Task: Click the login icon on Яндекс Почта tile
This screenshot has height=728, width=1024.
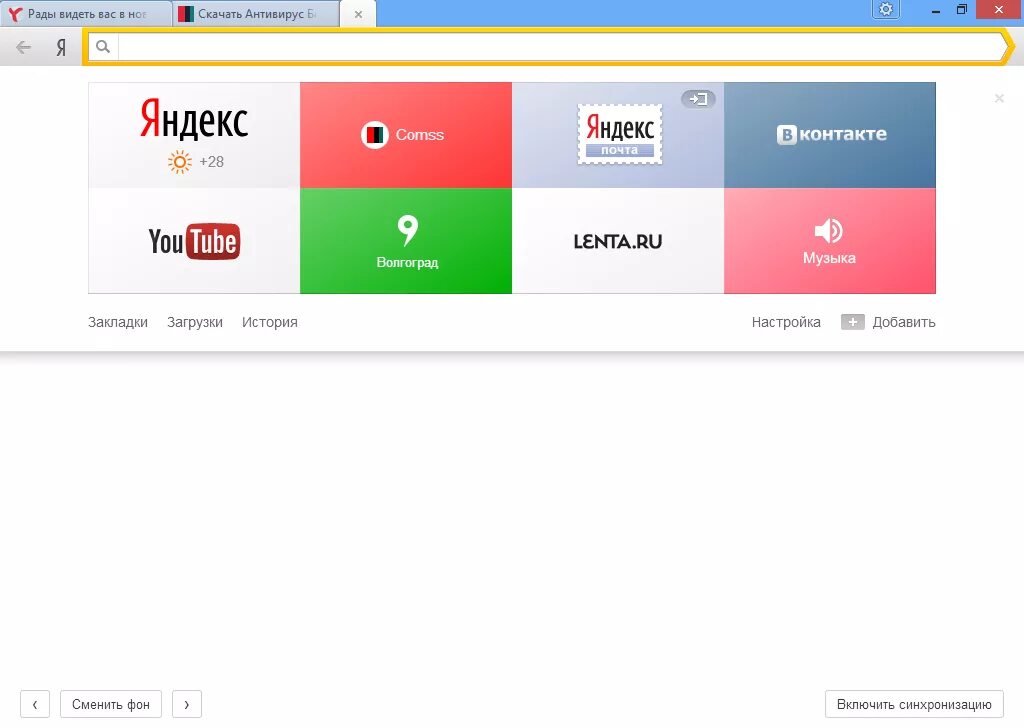Action: (x=698, y=99)
